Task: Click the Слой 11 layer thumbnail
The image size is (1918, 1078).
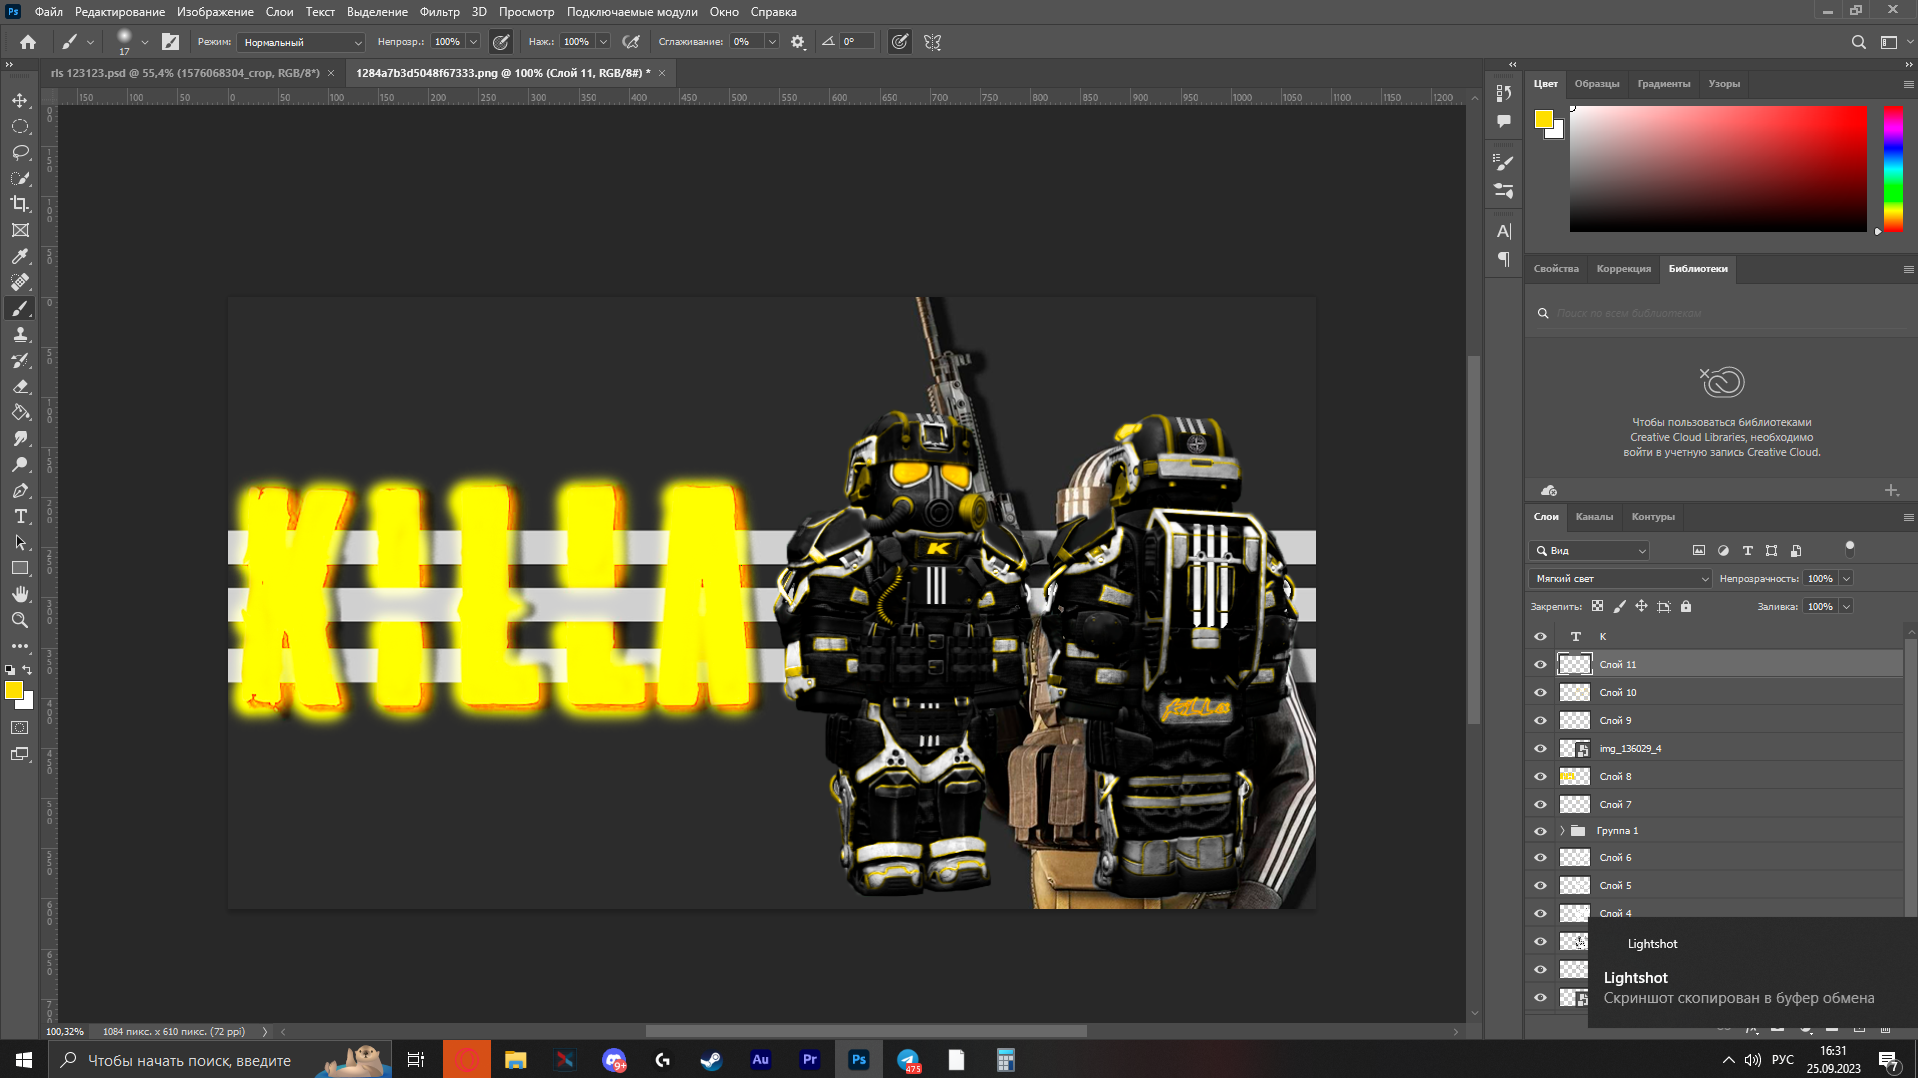Action: point(1575,664)
